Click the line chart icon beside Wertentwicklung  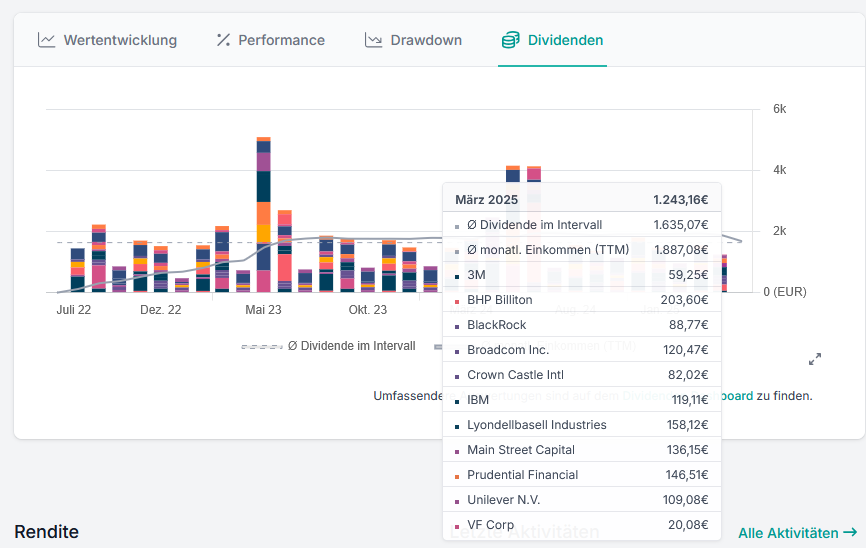[x=46, y=40]
